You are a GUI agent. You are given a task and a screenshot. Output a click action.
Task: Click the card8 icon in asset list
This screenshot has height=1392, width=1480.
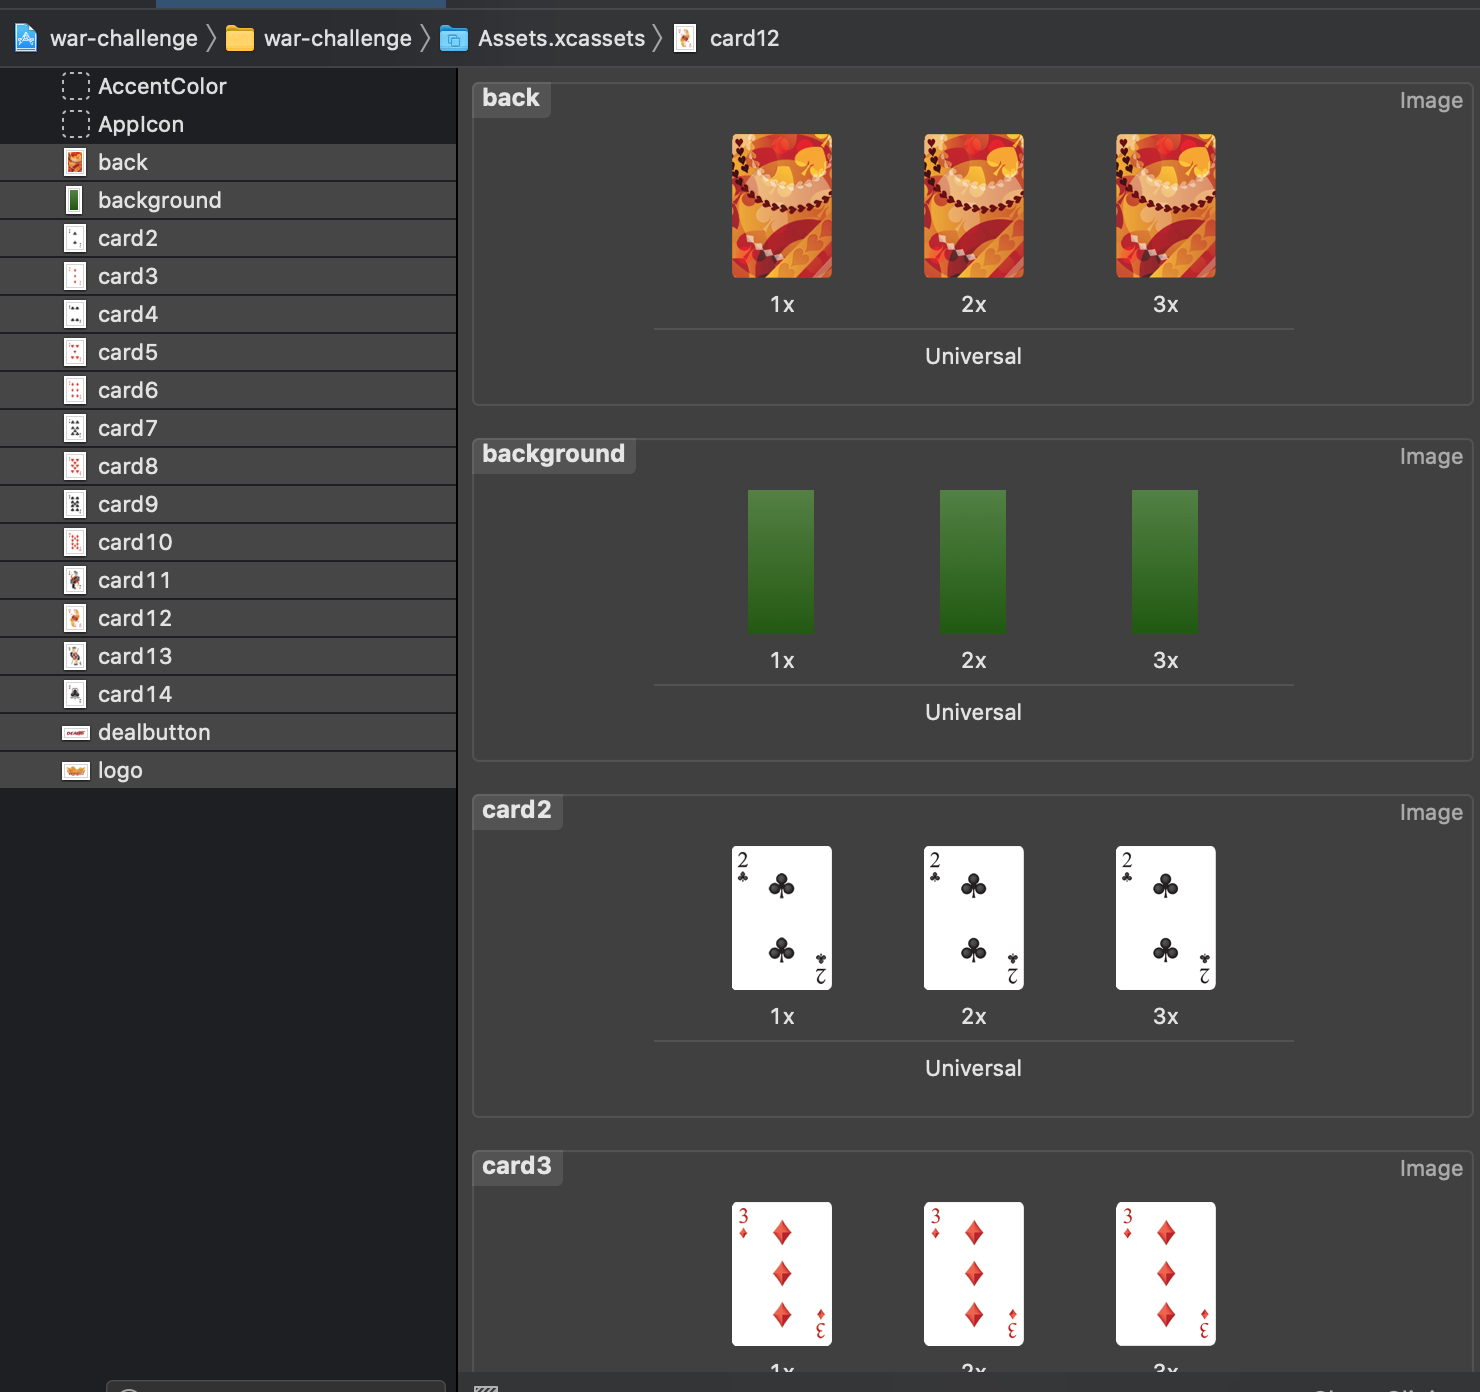(x=75, y=466)
